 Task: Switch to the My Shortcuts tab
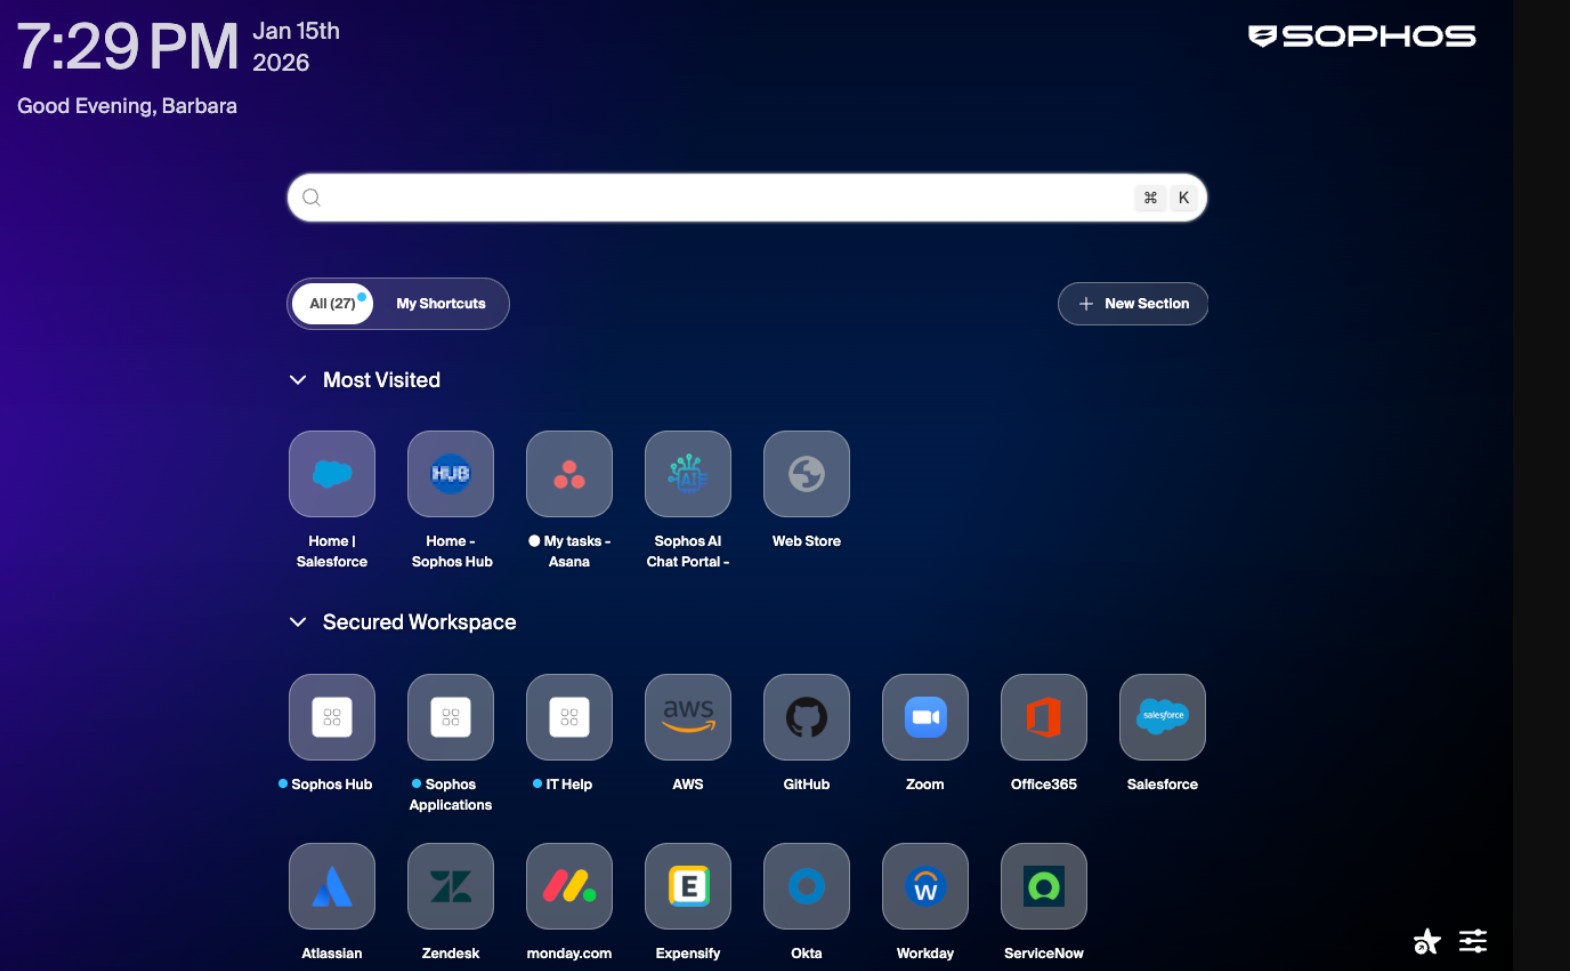tap(441, 304)
